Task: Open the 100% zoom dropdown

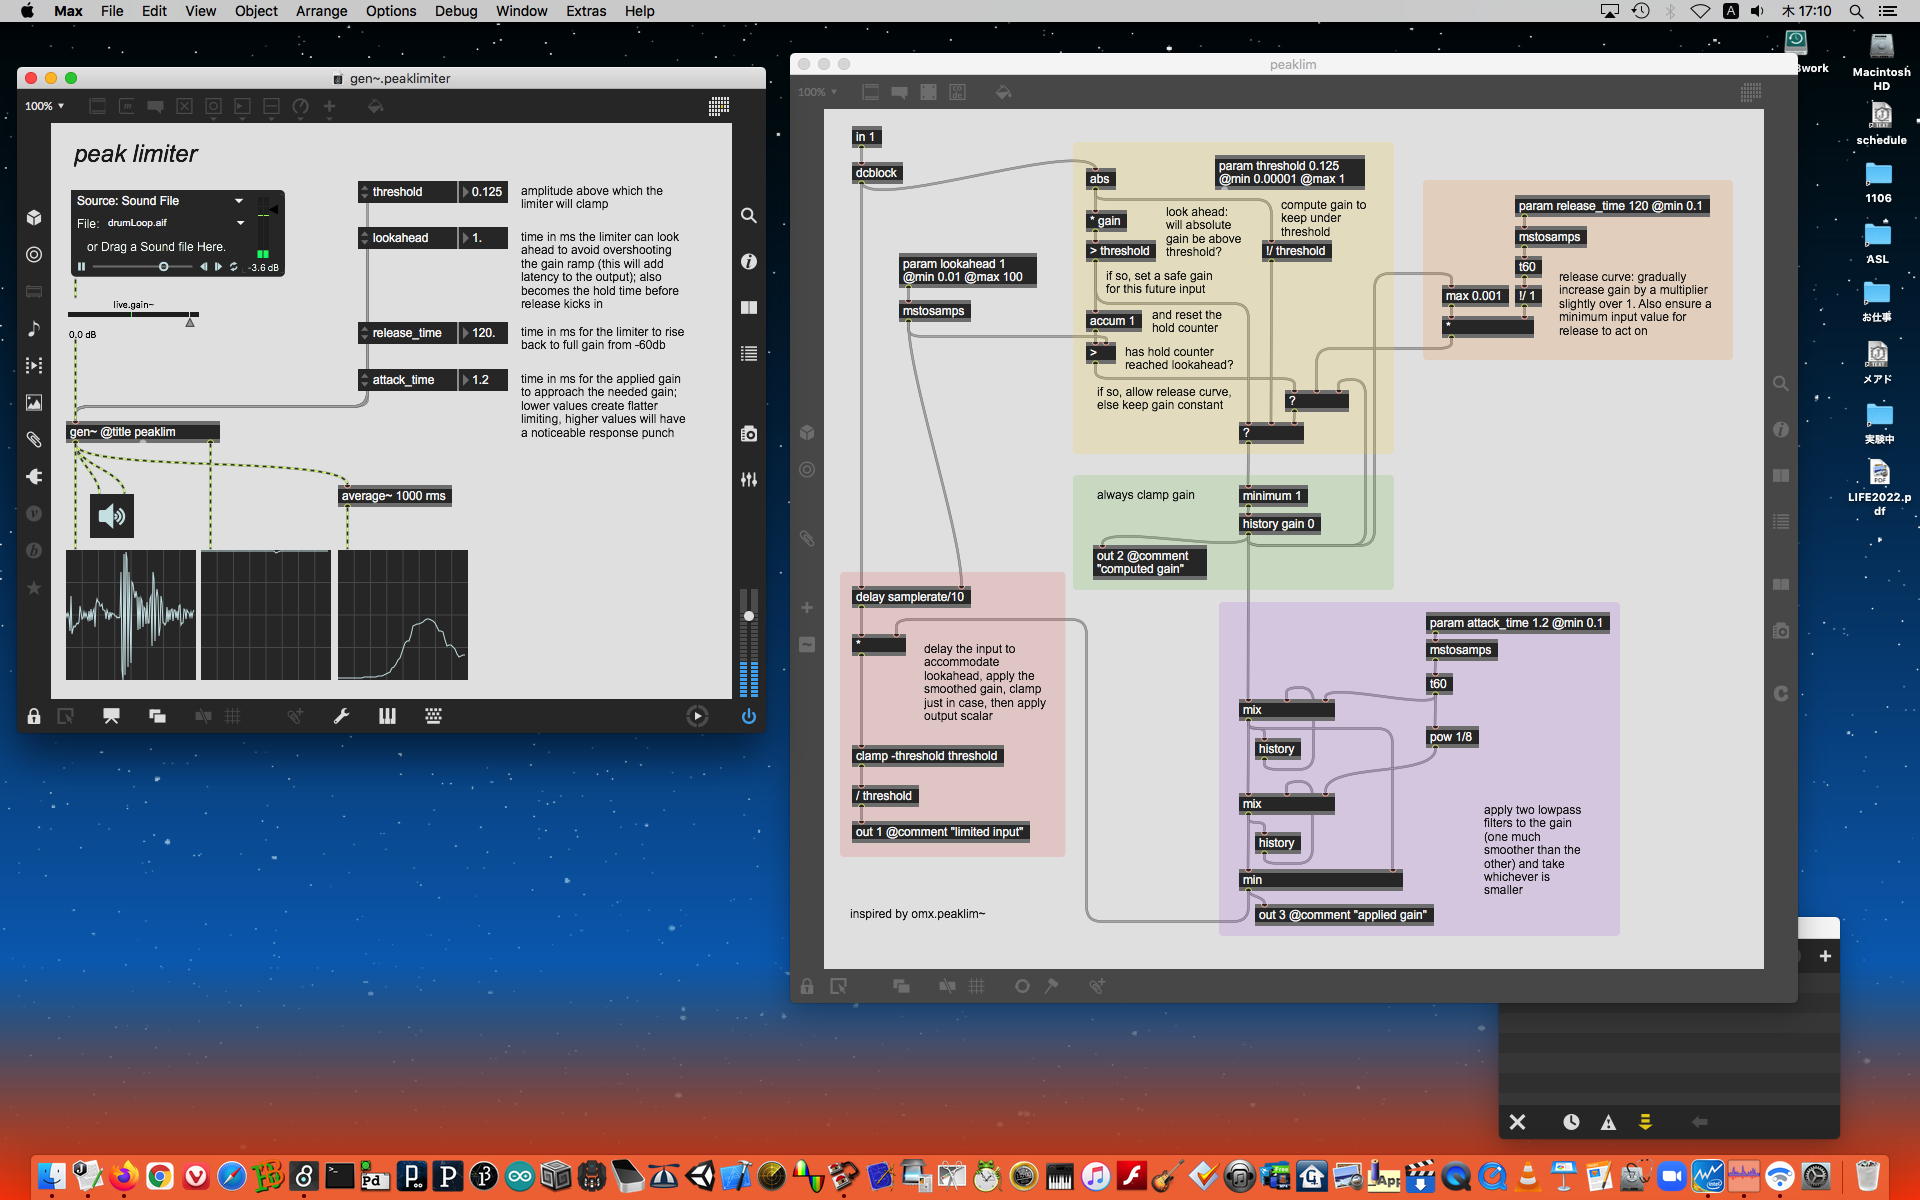Action: pyautogui.click(x=45, y=106)
